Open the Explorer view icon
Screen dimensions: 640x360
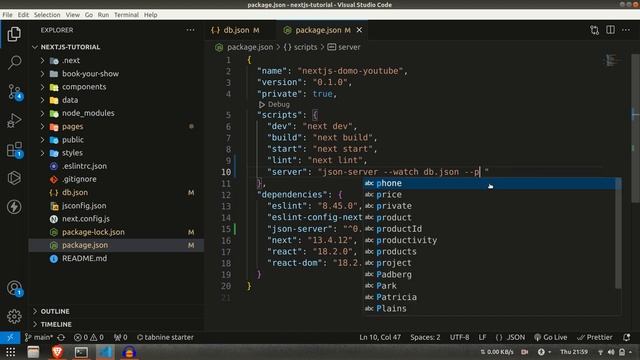(x=14, y=34)
